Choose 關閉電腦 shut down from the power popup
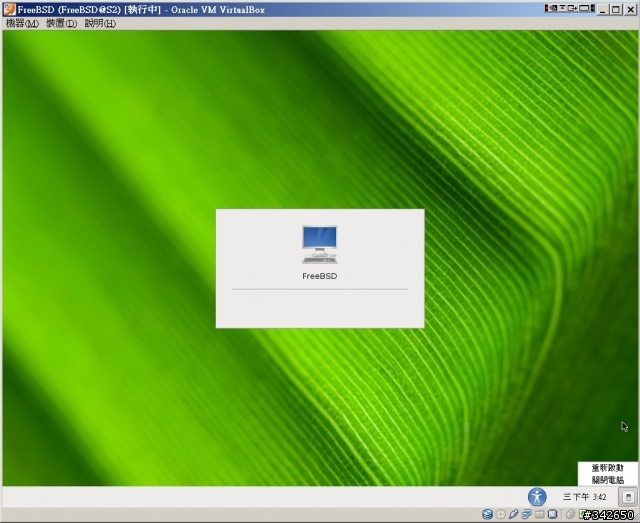The width and height of the screenshot is (640, 523). [607, 480]
